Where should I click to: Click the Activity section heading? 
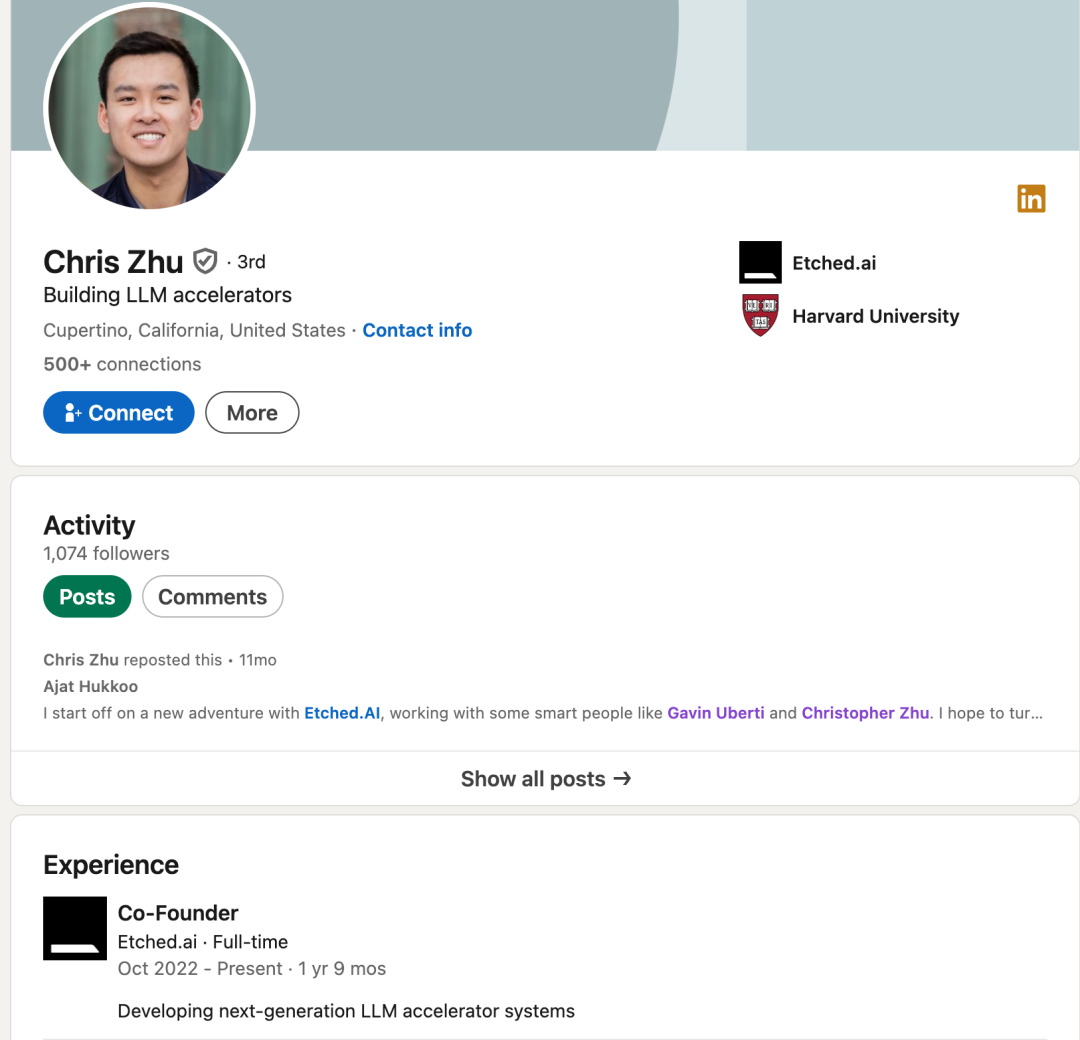90,526
